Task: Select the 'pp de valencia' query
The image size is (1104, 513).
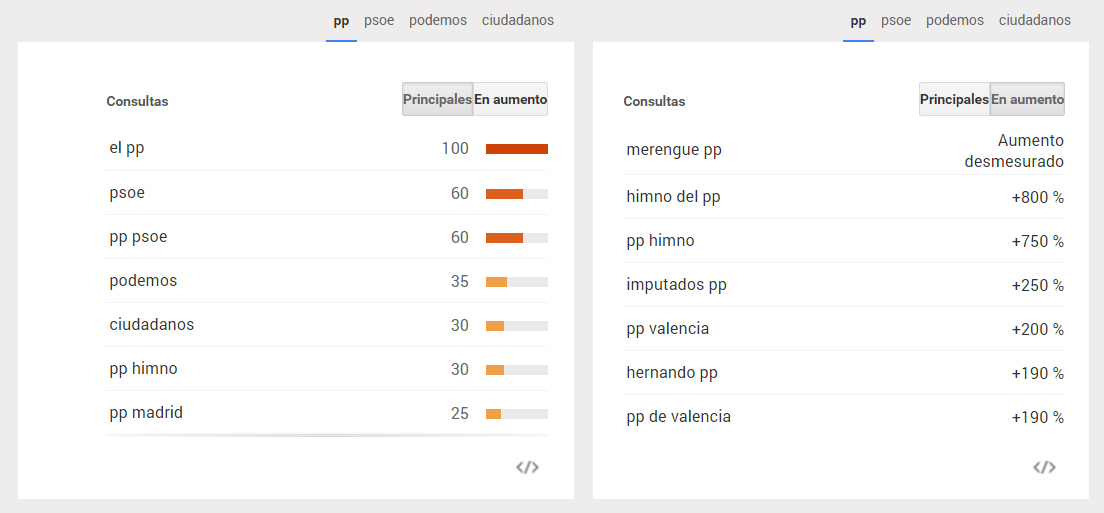Action: click(678, 417)
